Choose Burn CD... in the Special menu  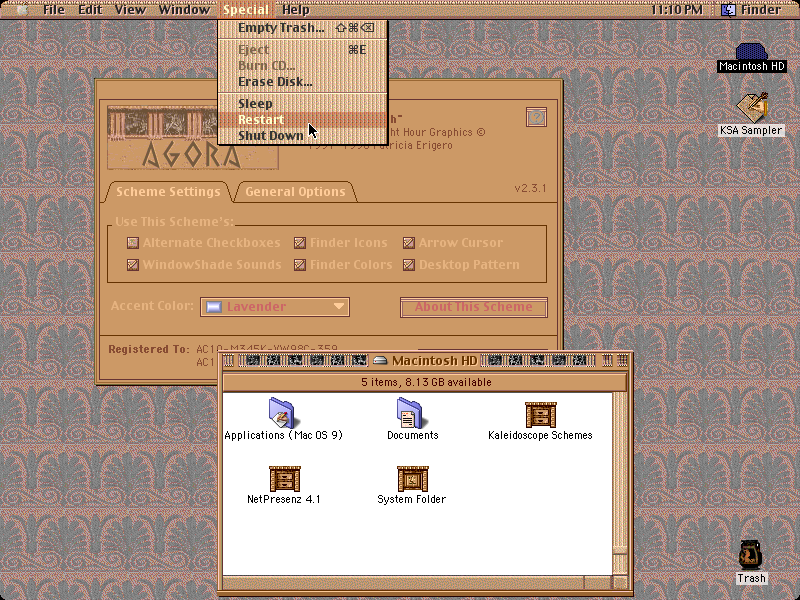pos(303,65)
